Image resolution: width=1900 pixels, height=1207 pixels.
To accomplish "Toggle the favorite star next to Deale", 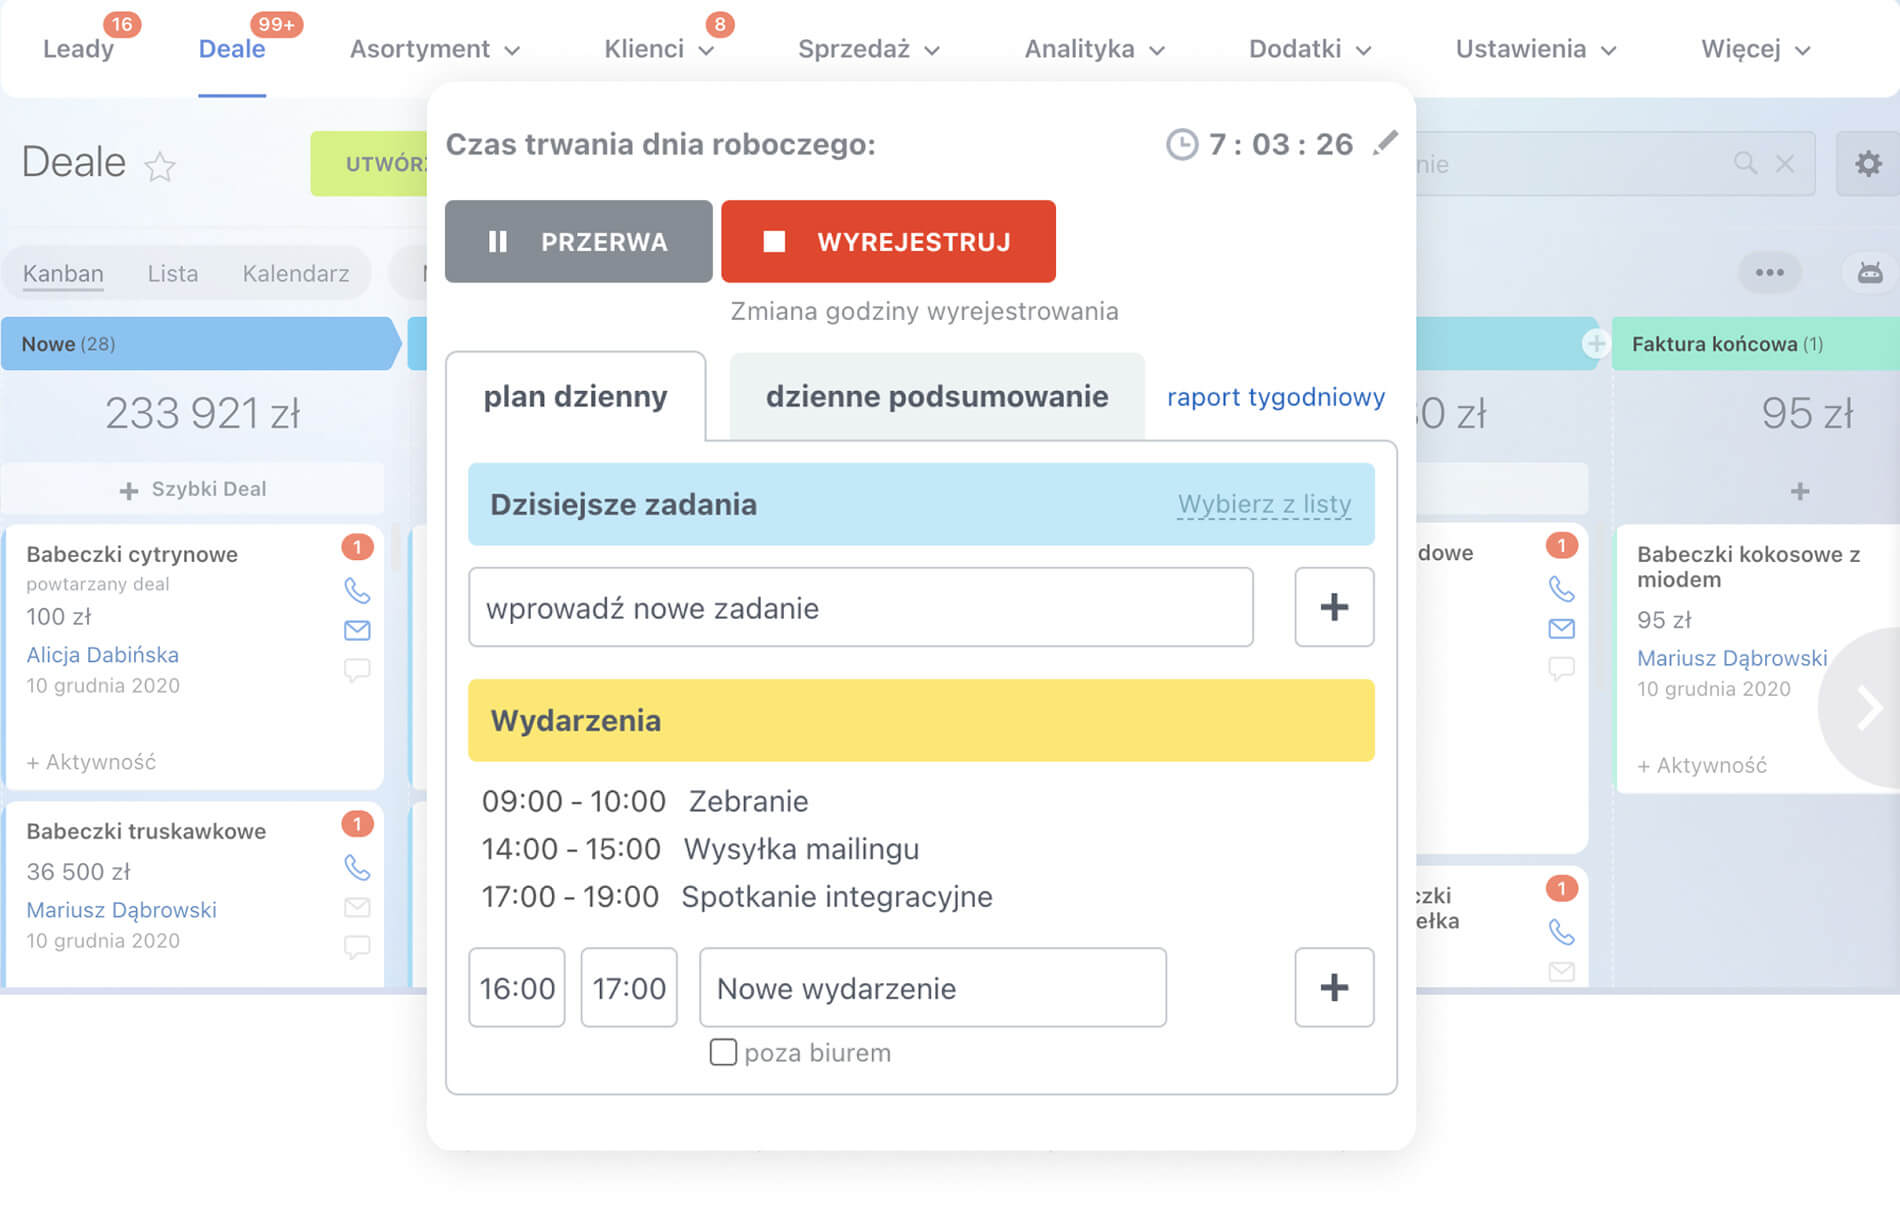I will [160, 167].
